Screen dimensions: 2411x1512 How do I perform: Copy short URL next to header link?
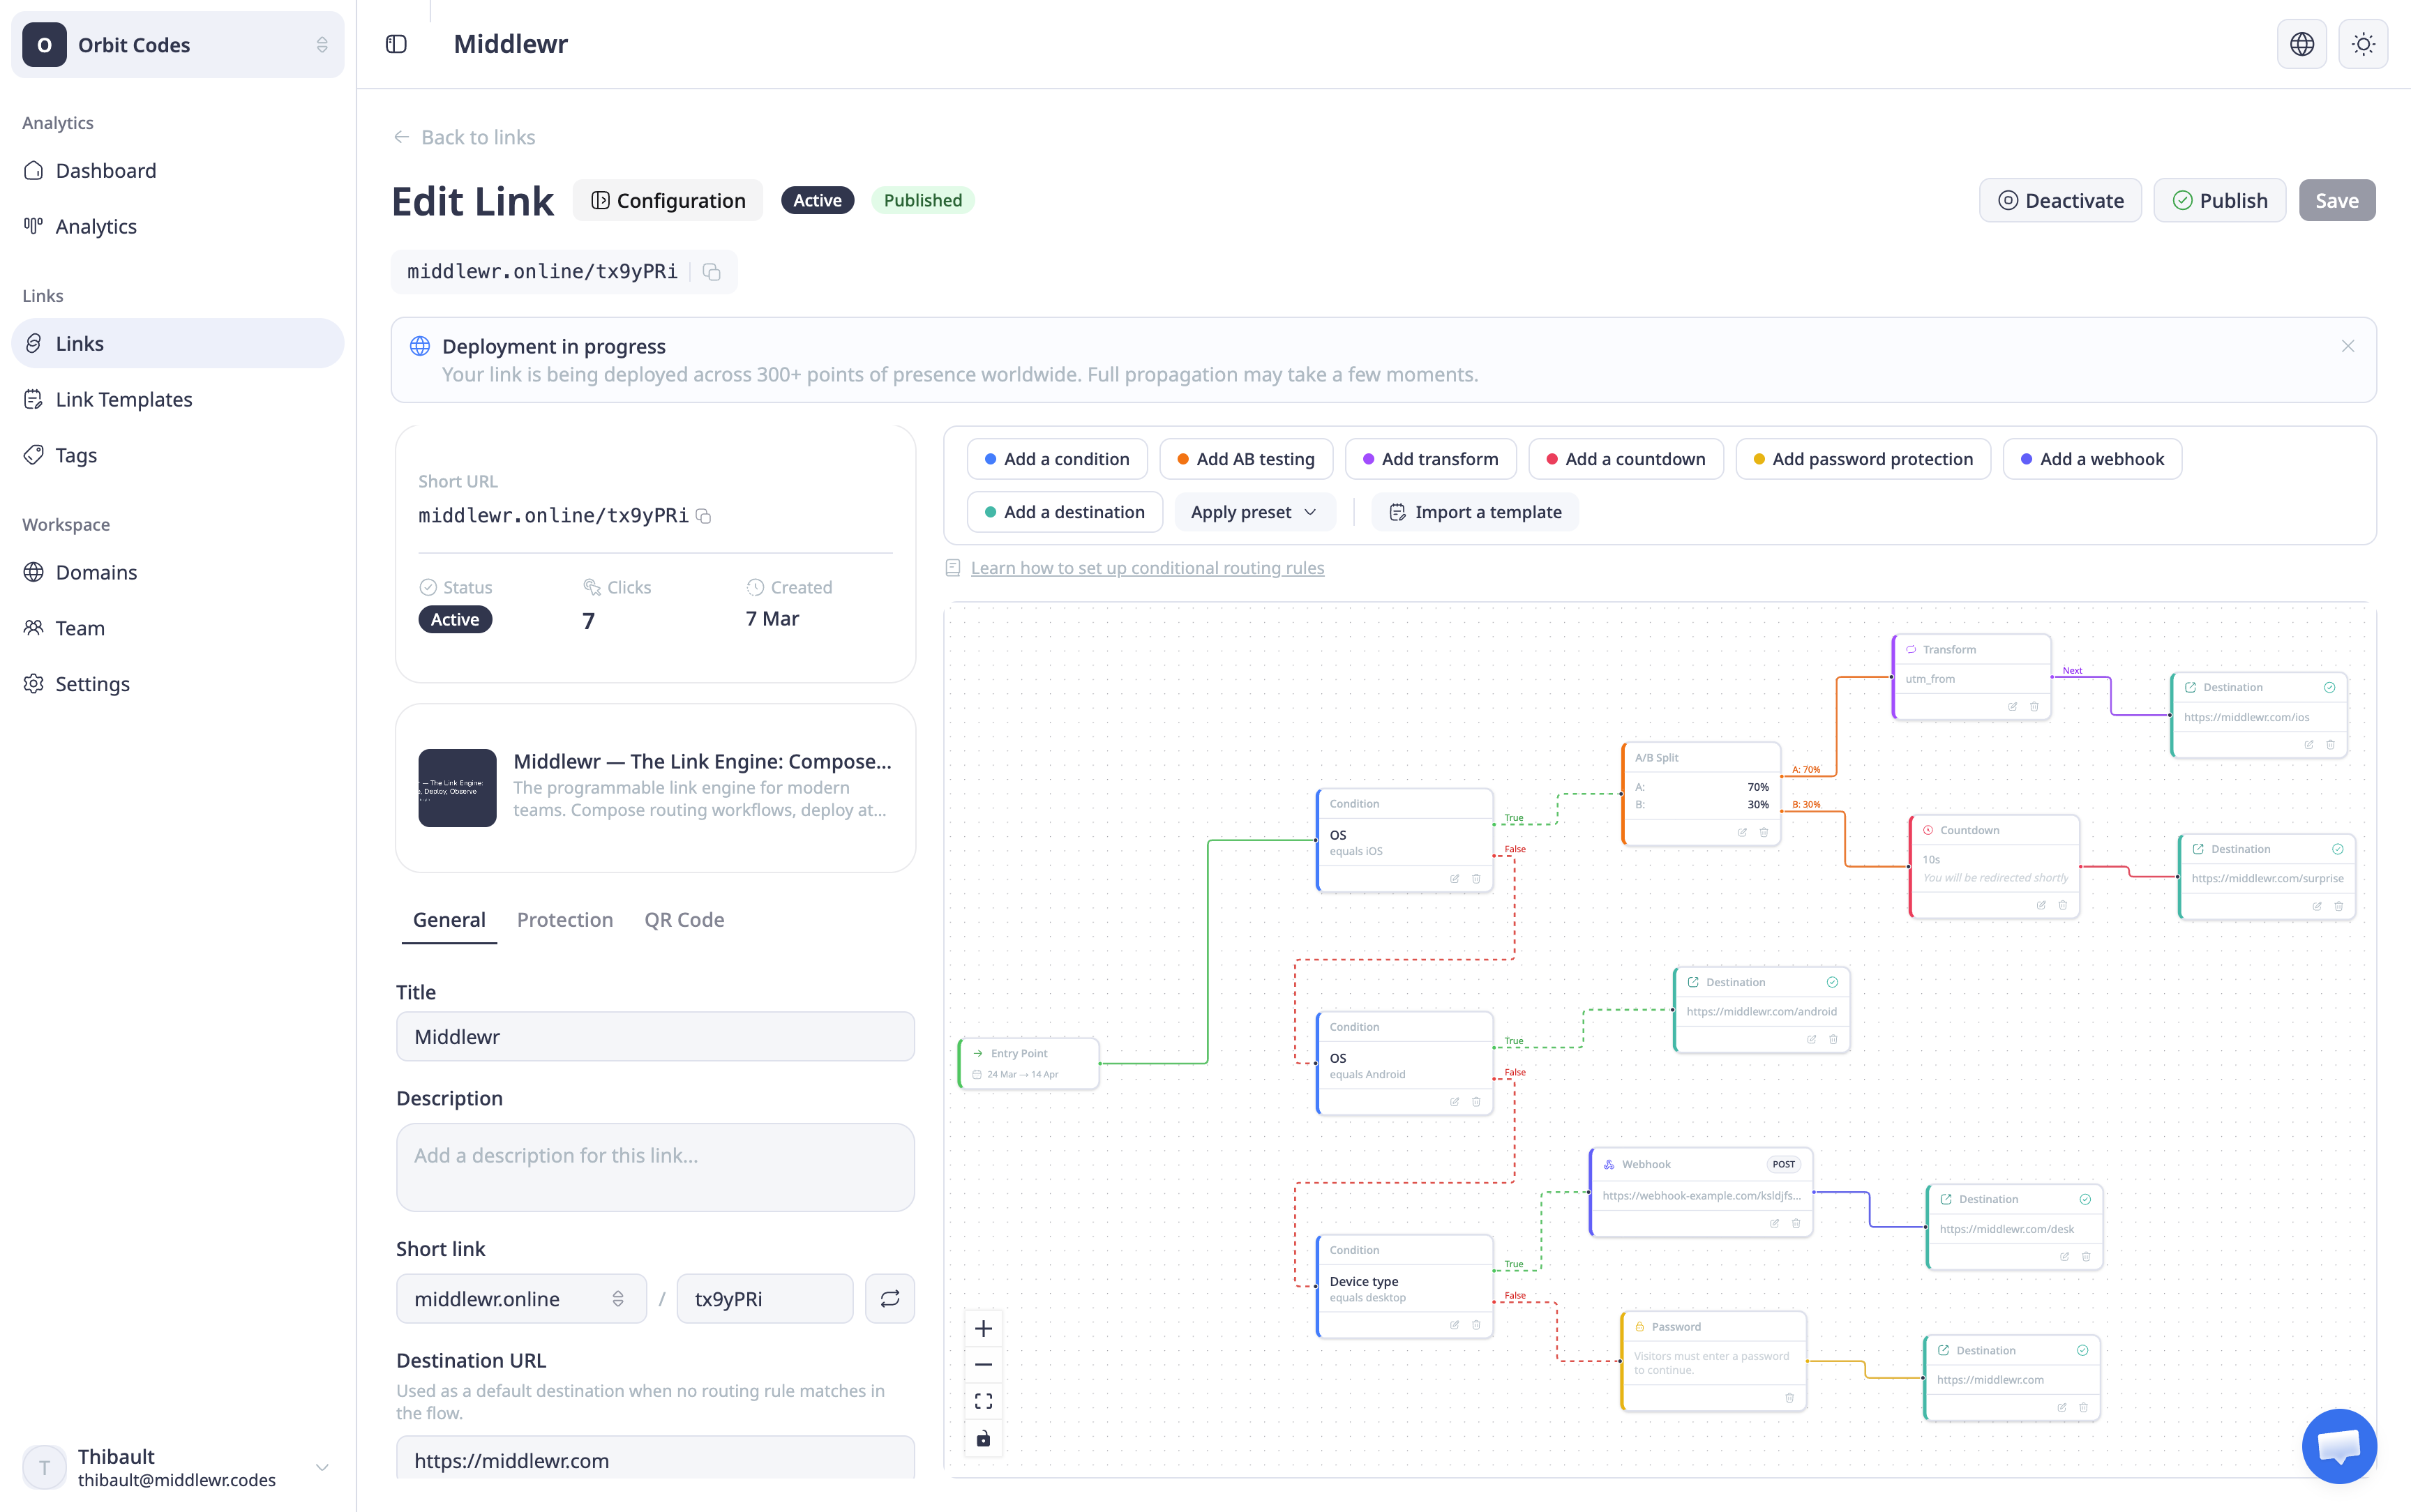[712, 272]
